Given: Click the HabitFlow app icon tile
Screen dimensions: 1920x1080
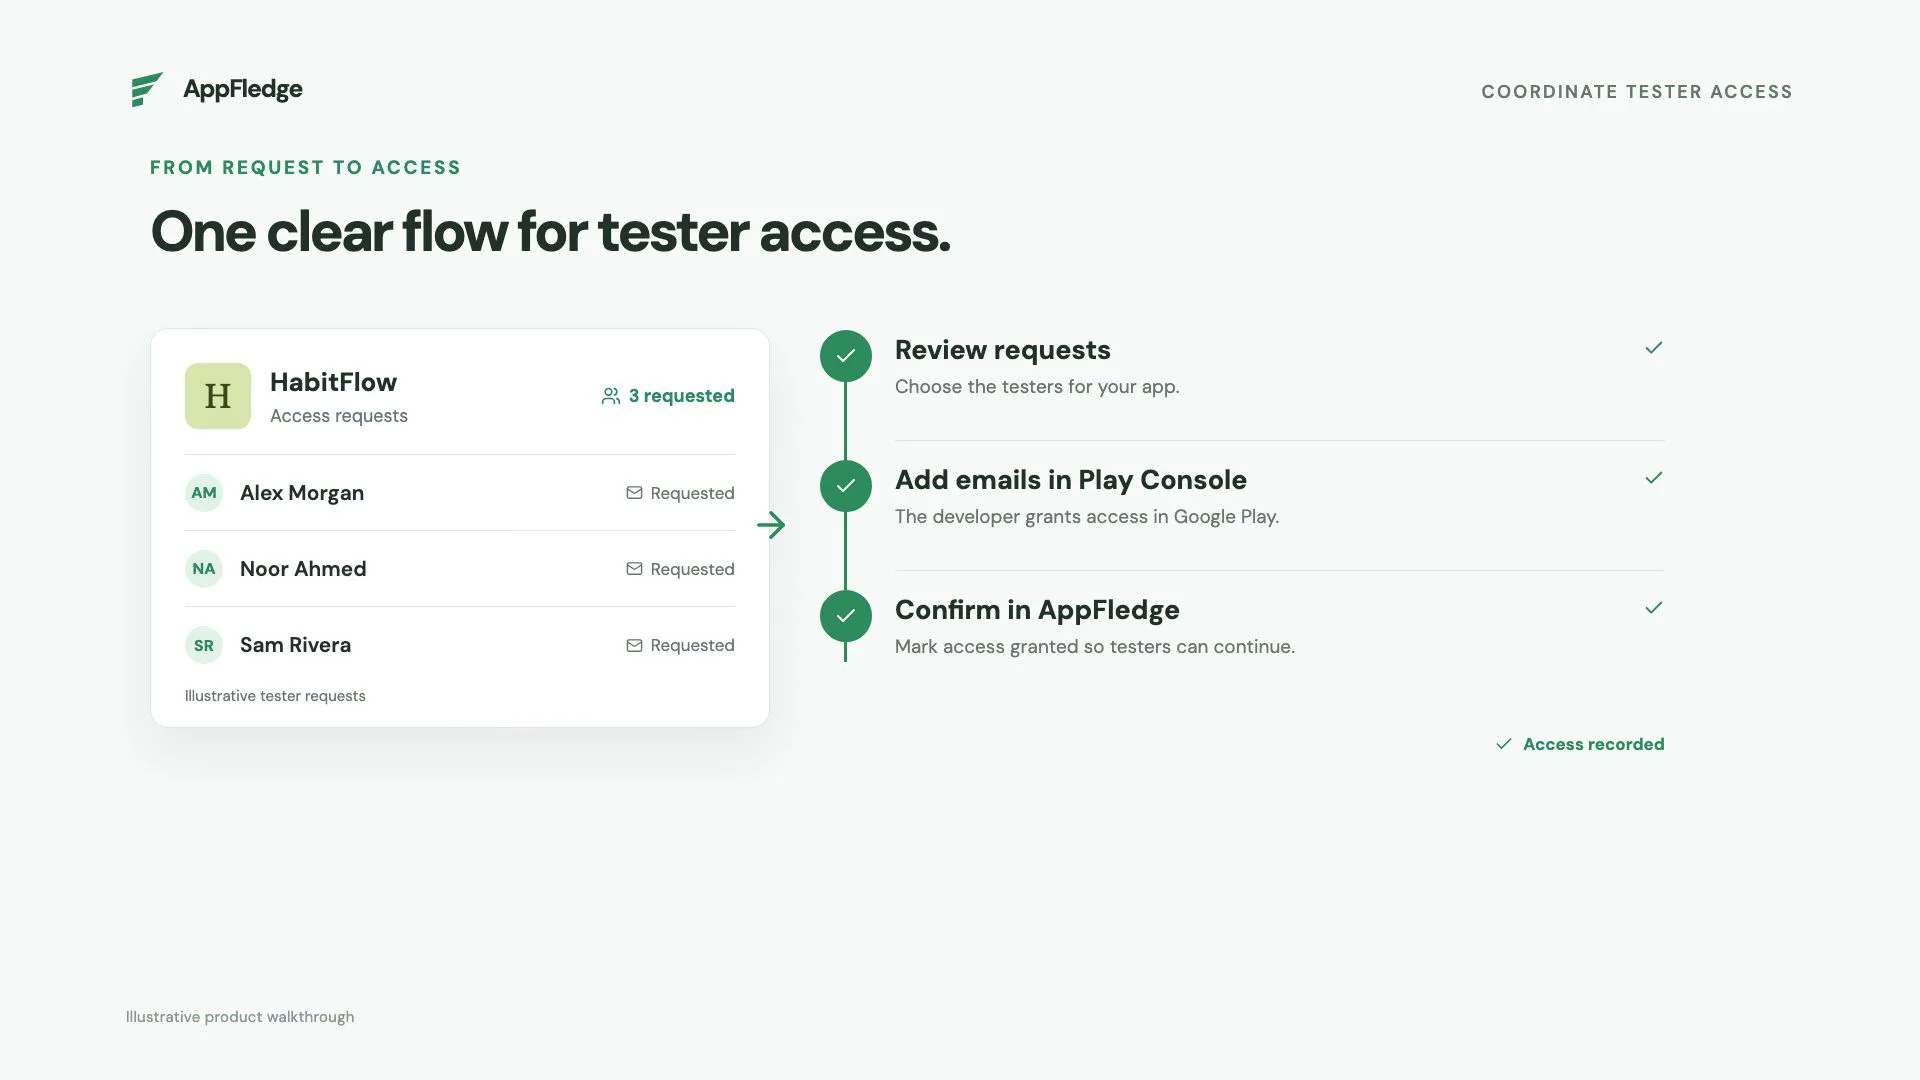Looking at the screenshot, I should [218, 396].
